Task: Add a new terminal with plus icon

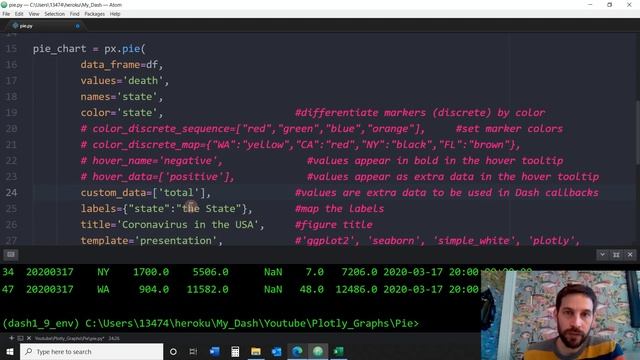Action: [x=11, y=338]
